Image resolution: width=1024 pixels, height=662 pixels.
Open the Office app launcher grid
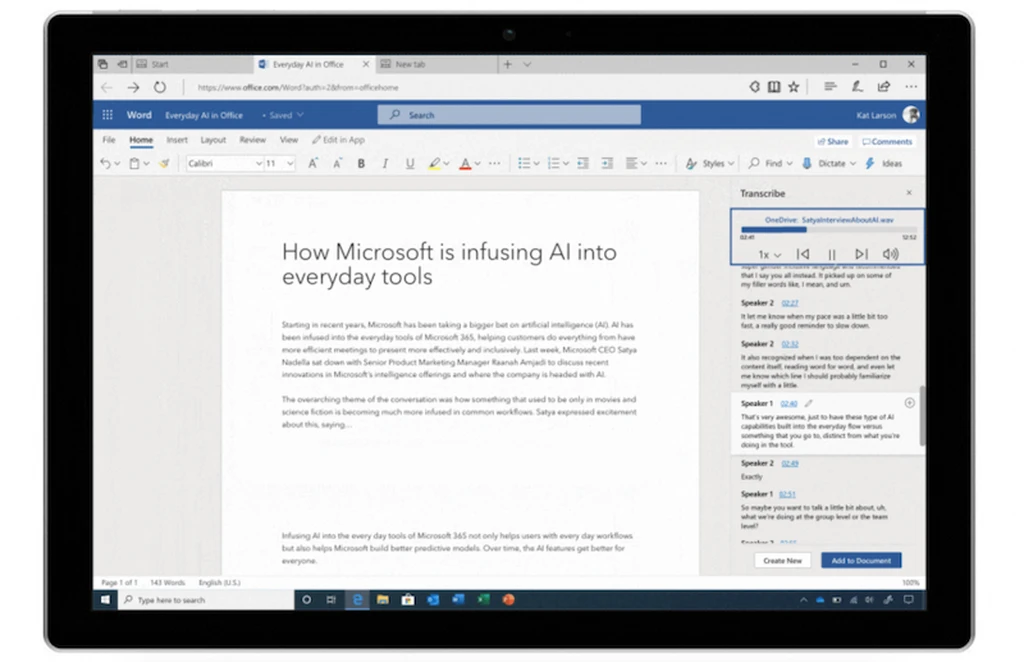click(108, 116)
